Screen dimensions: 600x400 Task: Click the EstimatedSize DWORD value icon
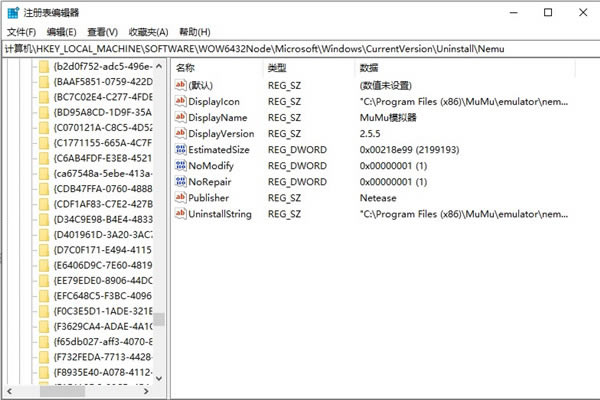[x=180, y=150]
